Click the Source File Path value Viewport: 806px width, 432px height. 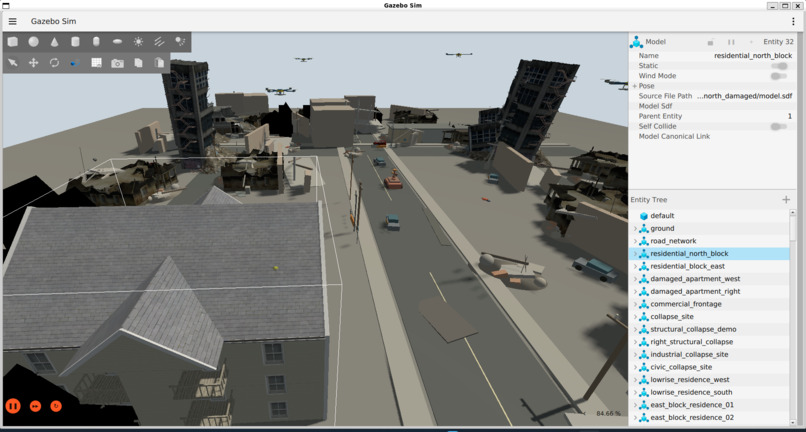coord(745,96)
